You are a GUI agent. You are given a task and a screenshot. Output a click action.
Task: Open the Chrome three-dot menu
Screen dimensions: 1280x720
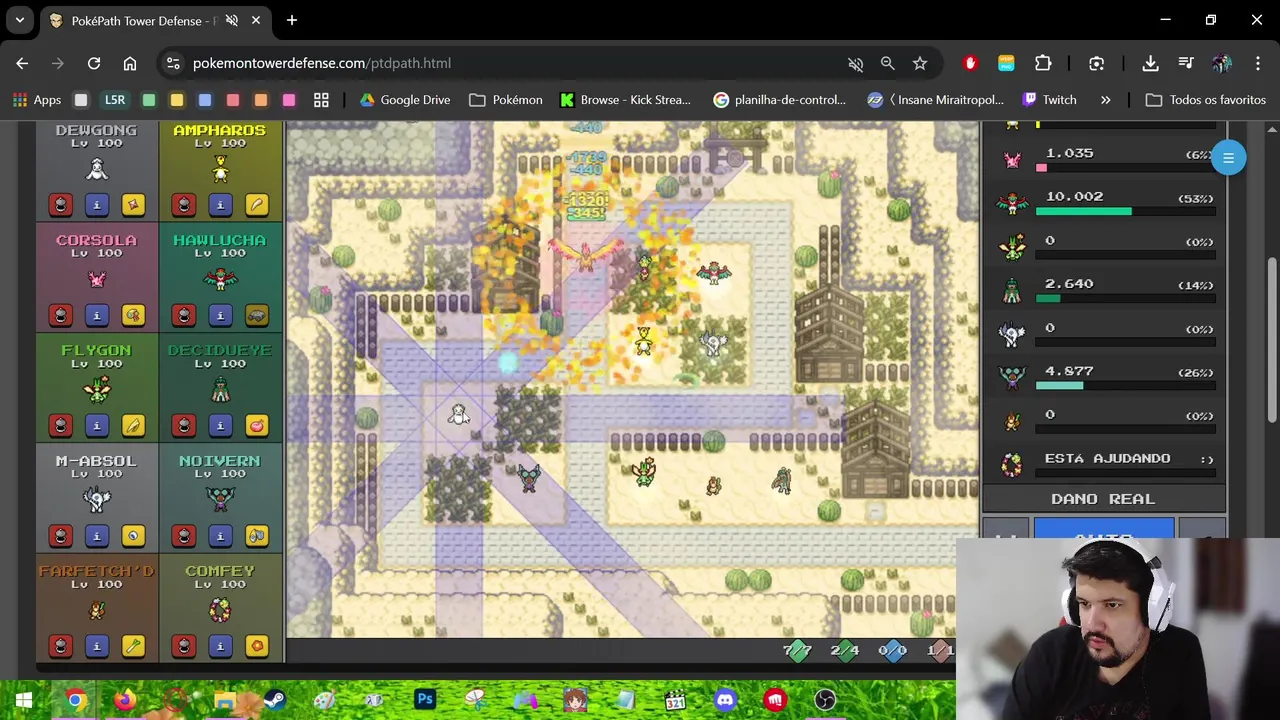[x=1258, y=63]
